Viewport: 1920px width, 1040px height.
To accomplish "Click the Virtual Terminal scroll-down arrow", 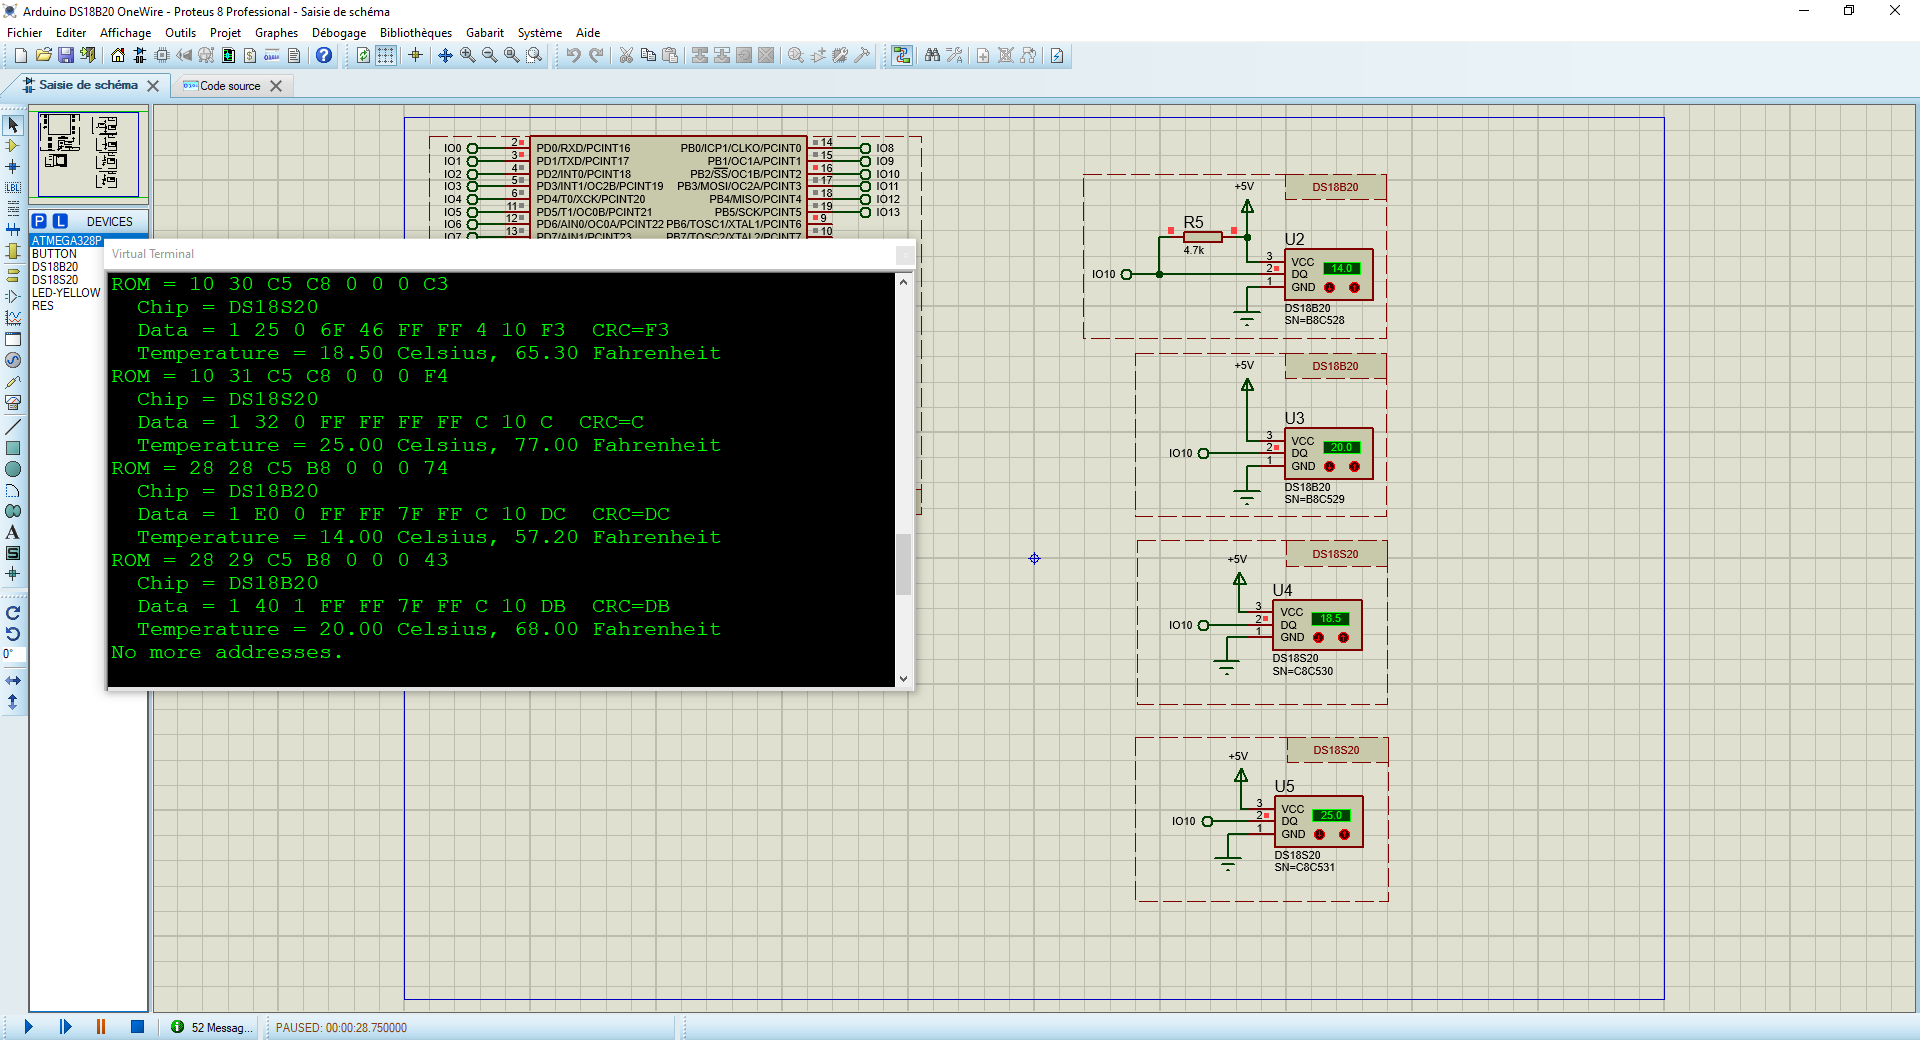I will point(903,678).
